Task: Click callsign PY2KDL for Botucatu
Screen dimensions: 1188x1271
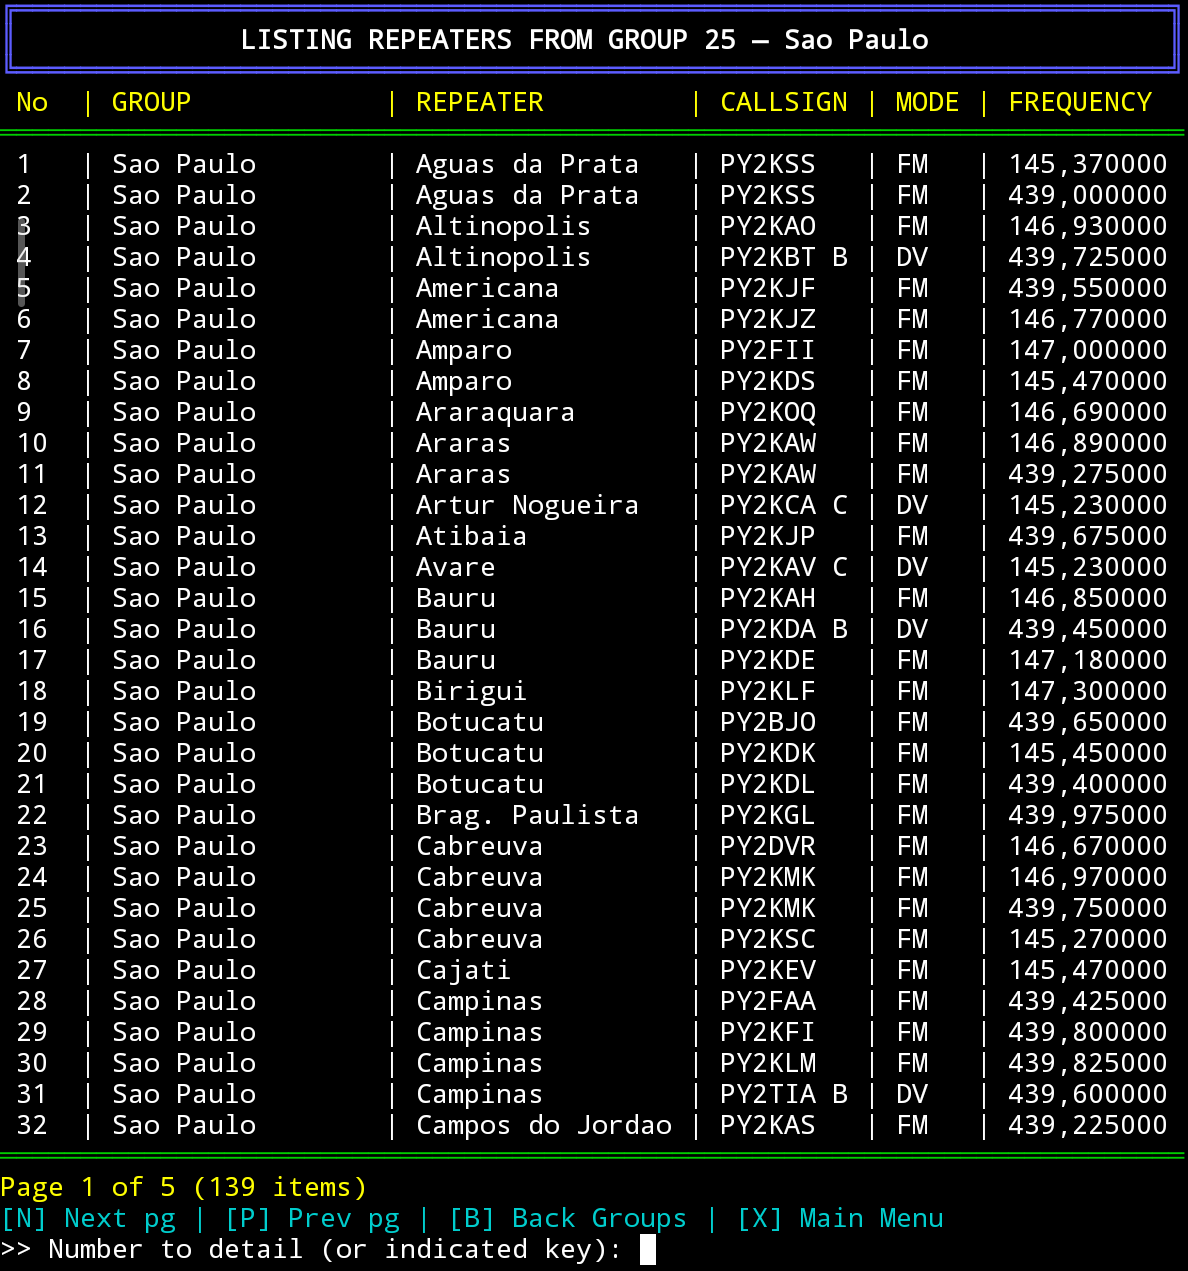Action: point(768,784)
